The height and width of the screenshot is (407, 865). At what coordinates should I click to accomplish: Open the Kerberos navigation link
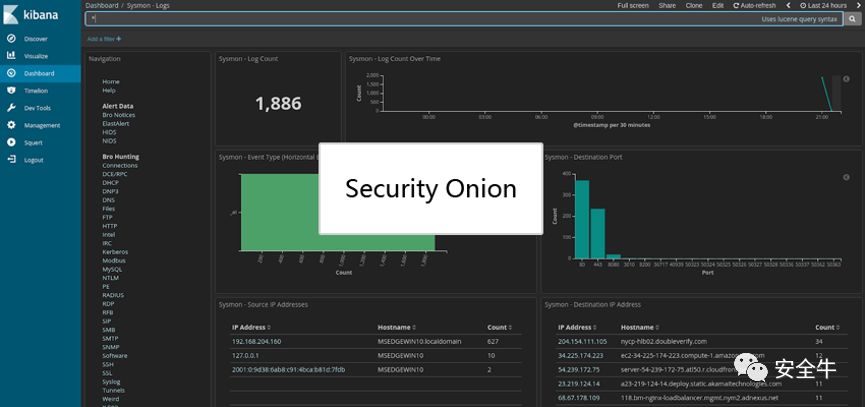pyautogui.click(x=115, y=252)
